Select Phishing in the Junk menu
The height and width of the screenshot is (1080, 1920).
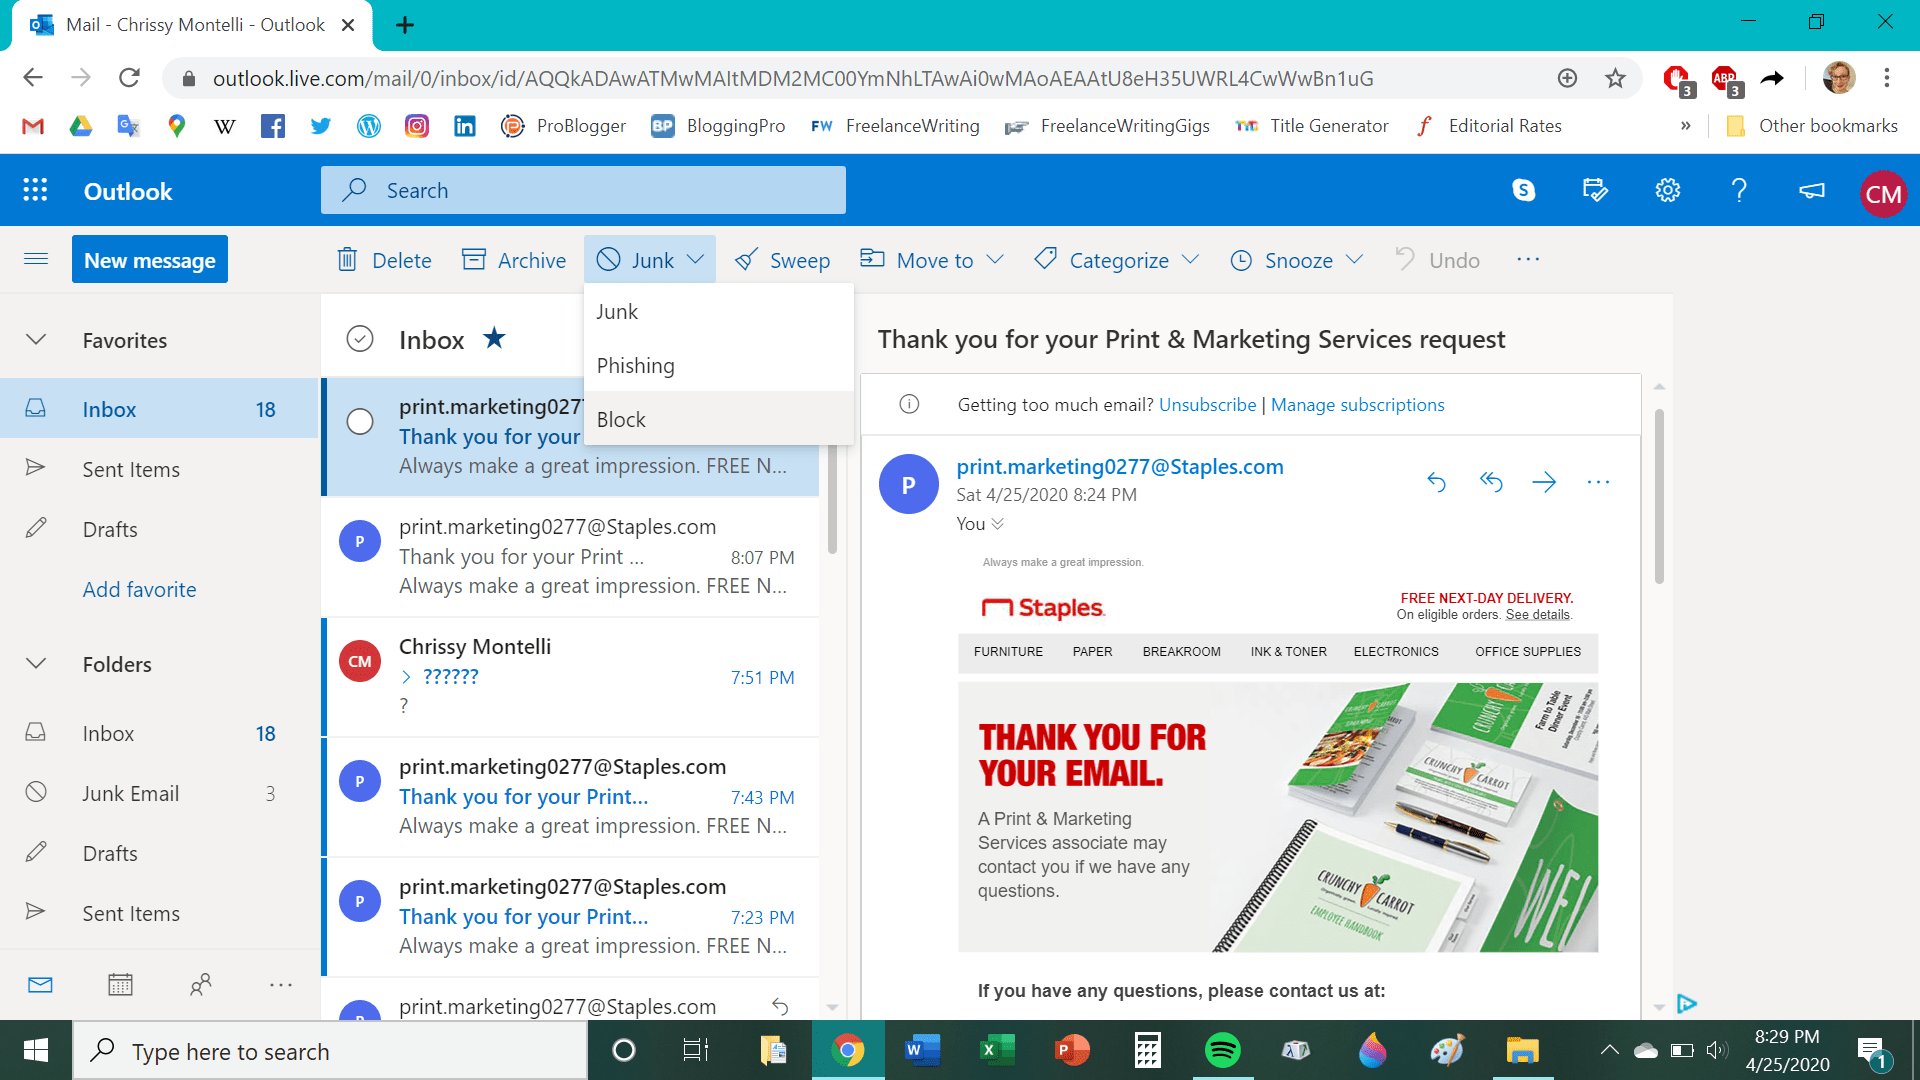click(x=635, y=365)
